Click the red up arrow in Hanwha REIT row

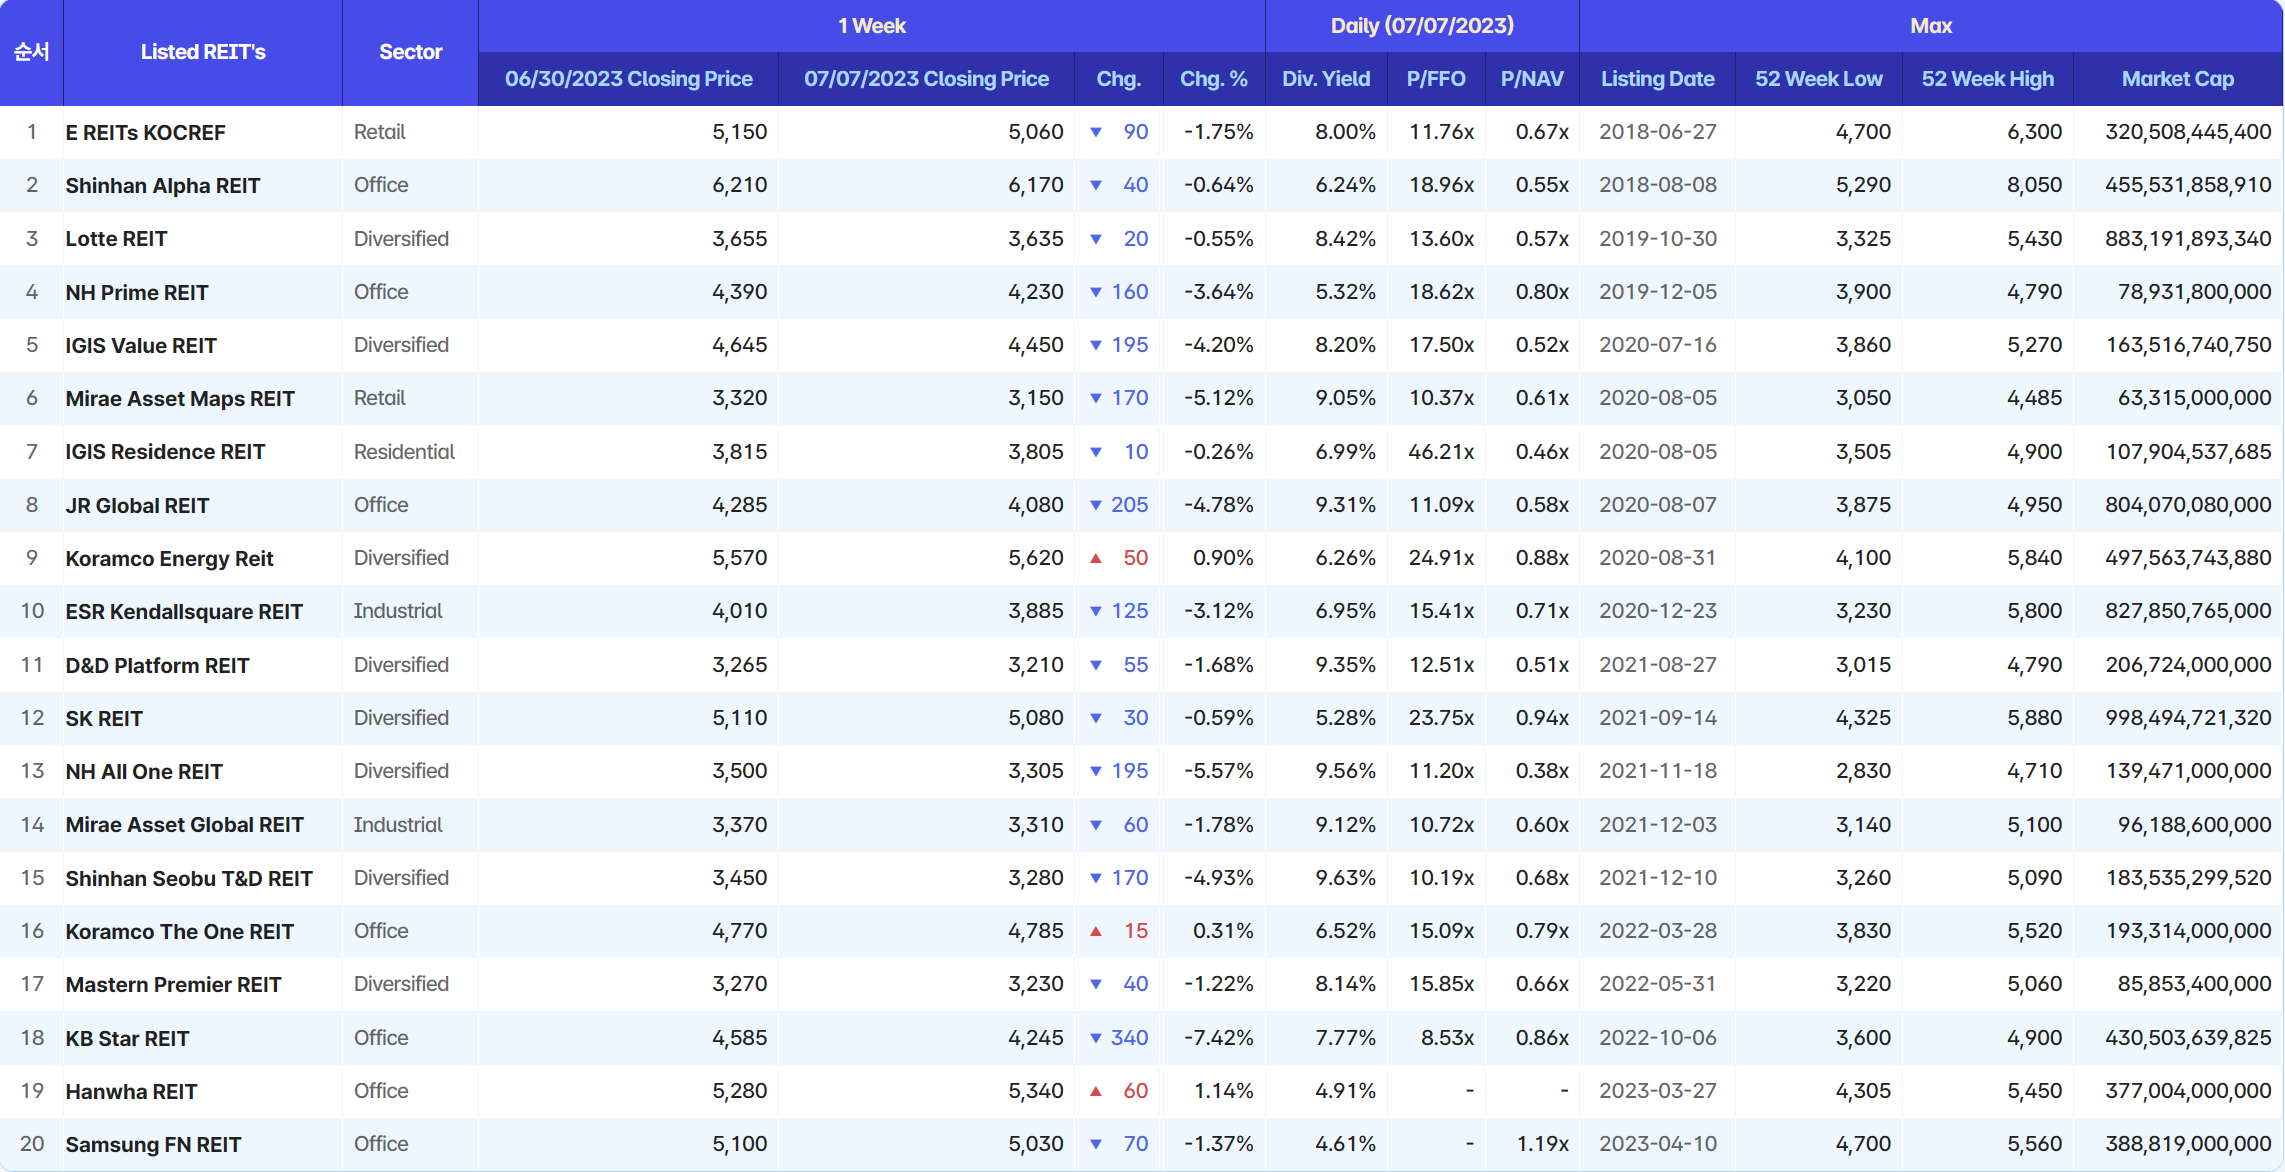(1096, 1091)
